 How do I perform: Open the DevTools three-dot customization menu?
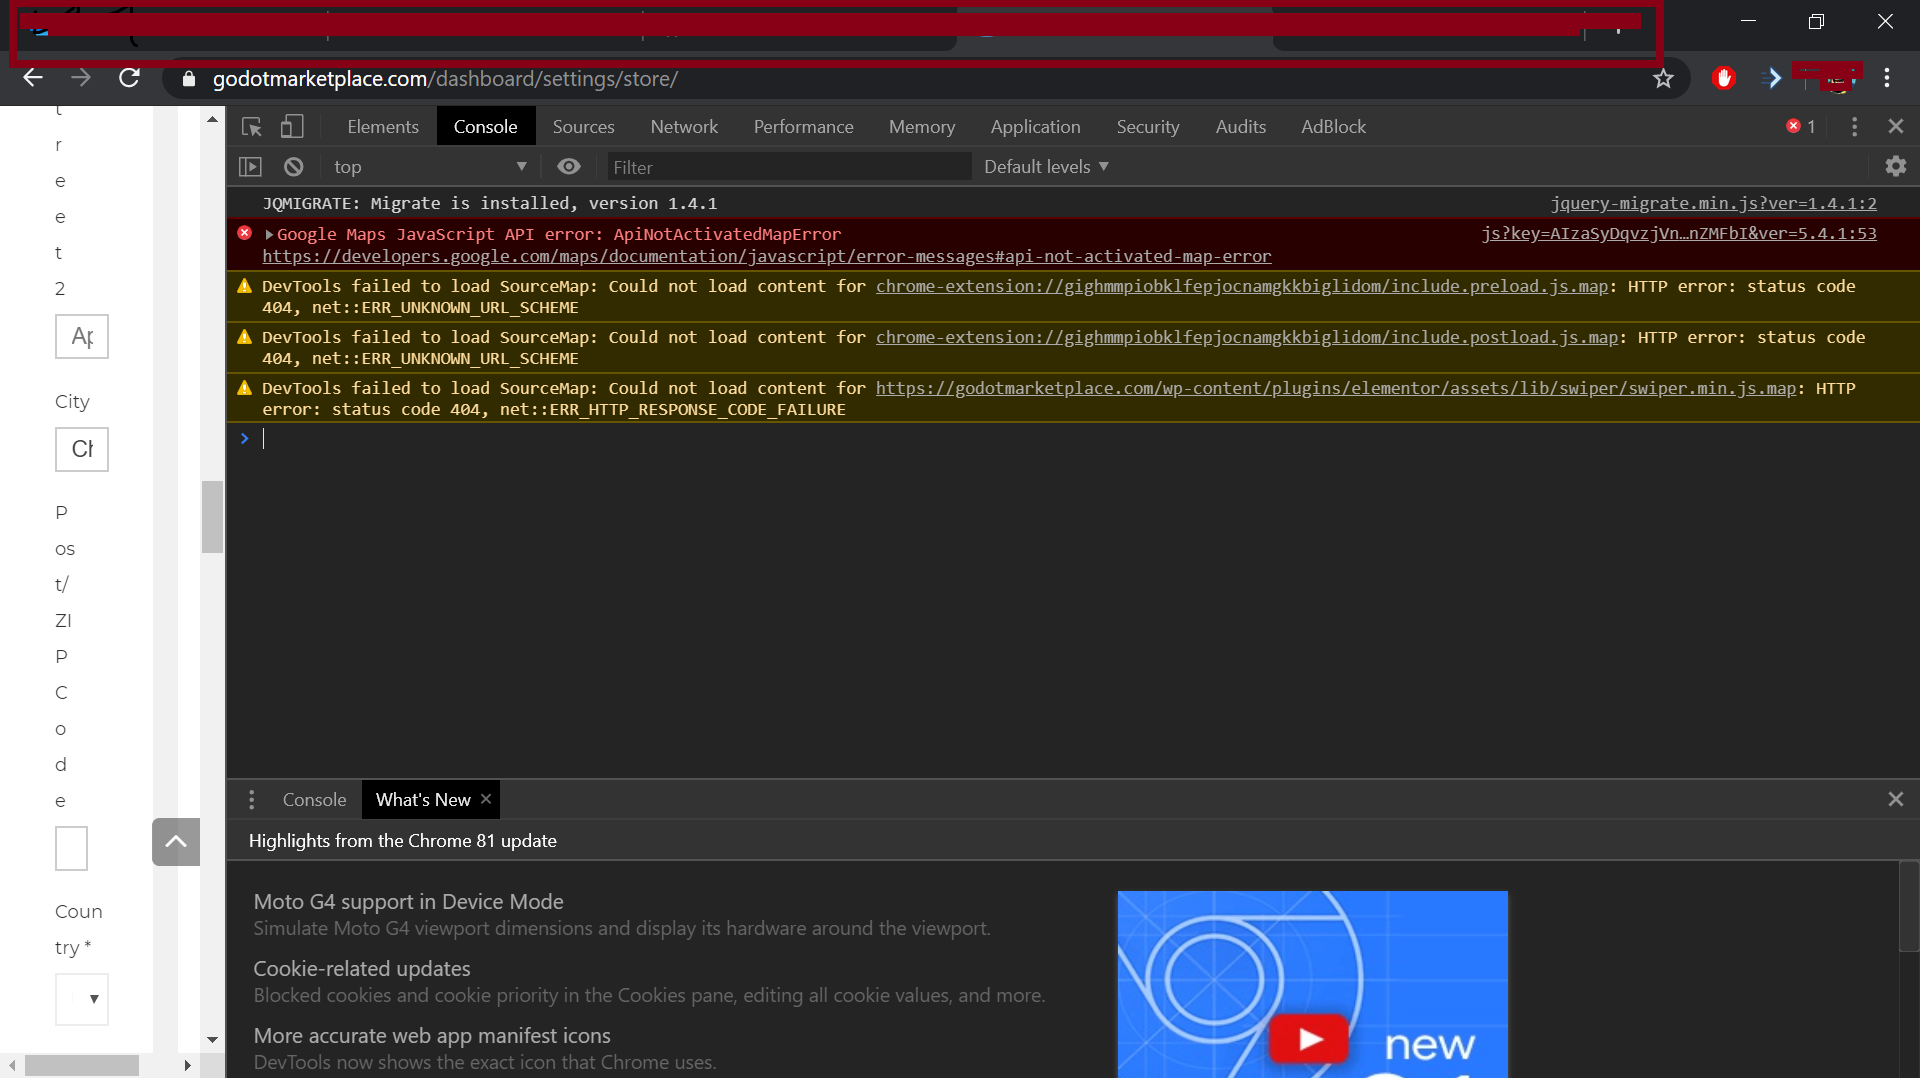1853,126
